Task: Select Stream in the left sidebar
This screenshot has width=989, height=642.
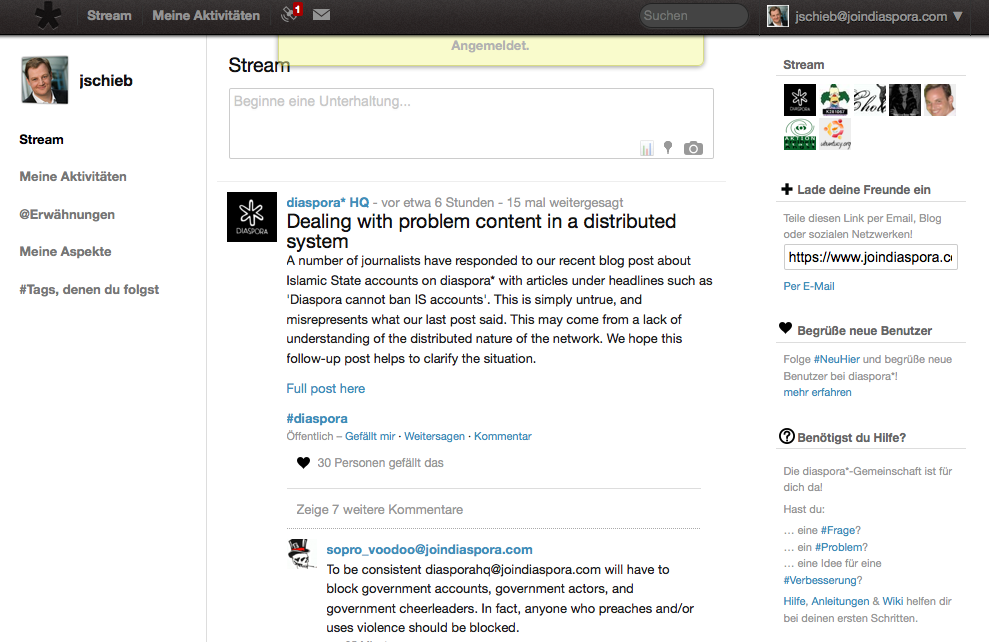Action: (x=42, y=139)
